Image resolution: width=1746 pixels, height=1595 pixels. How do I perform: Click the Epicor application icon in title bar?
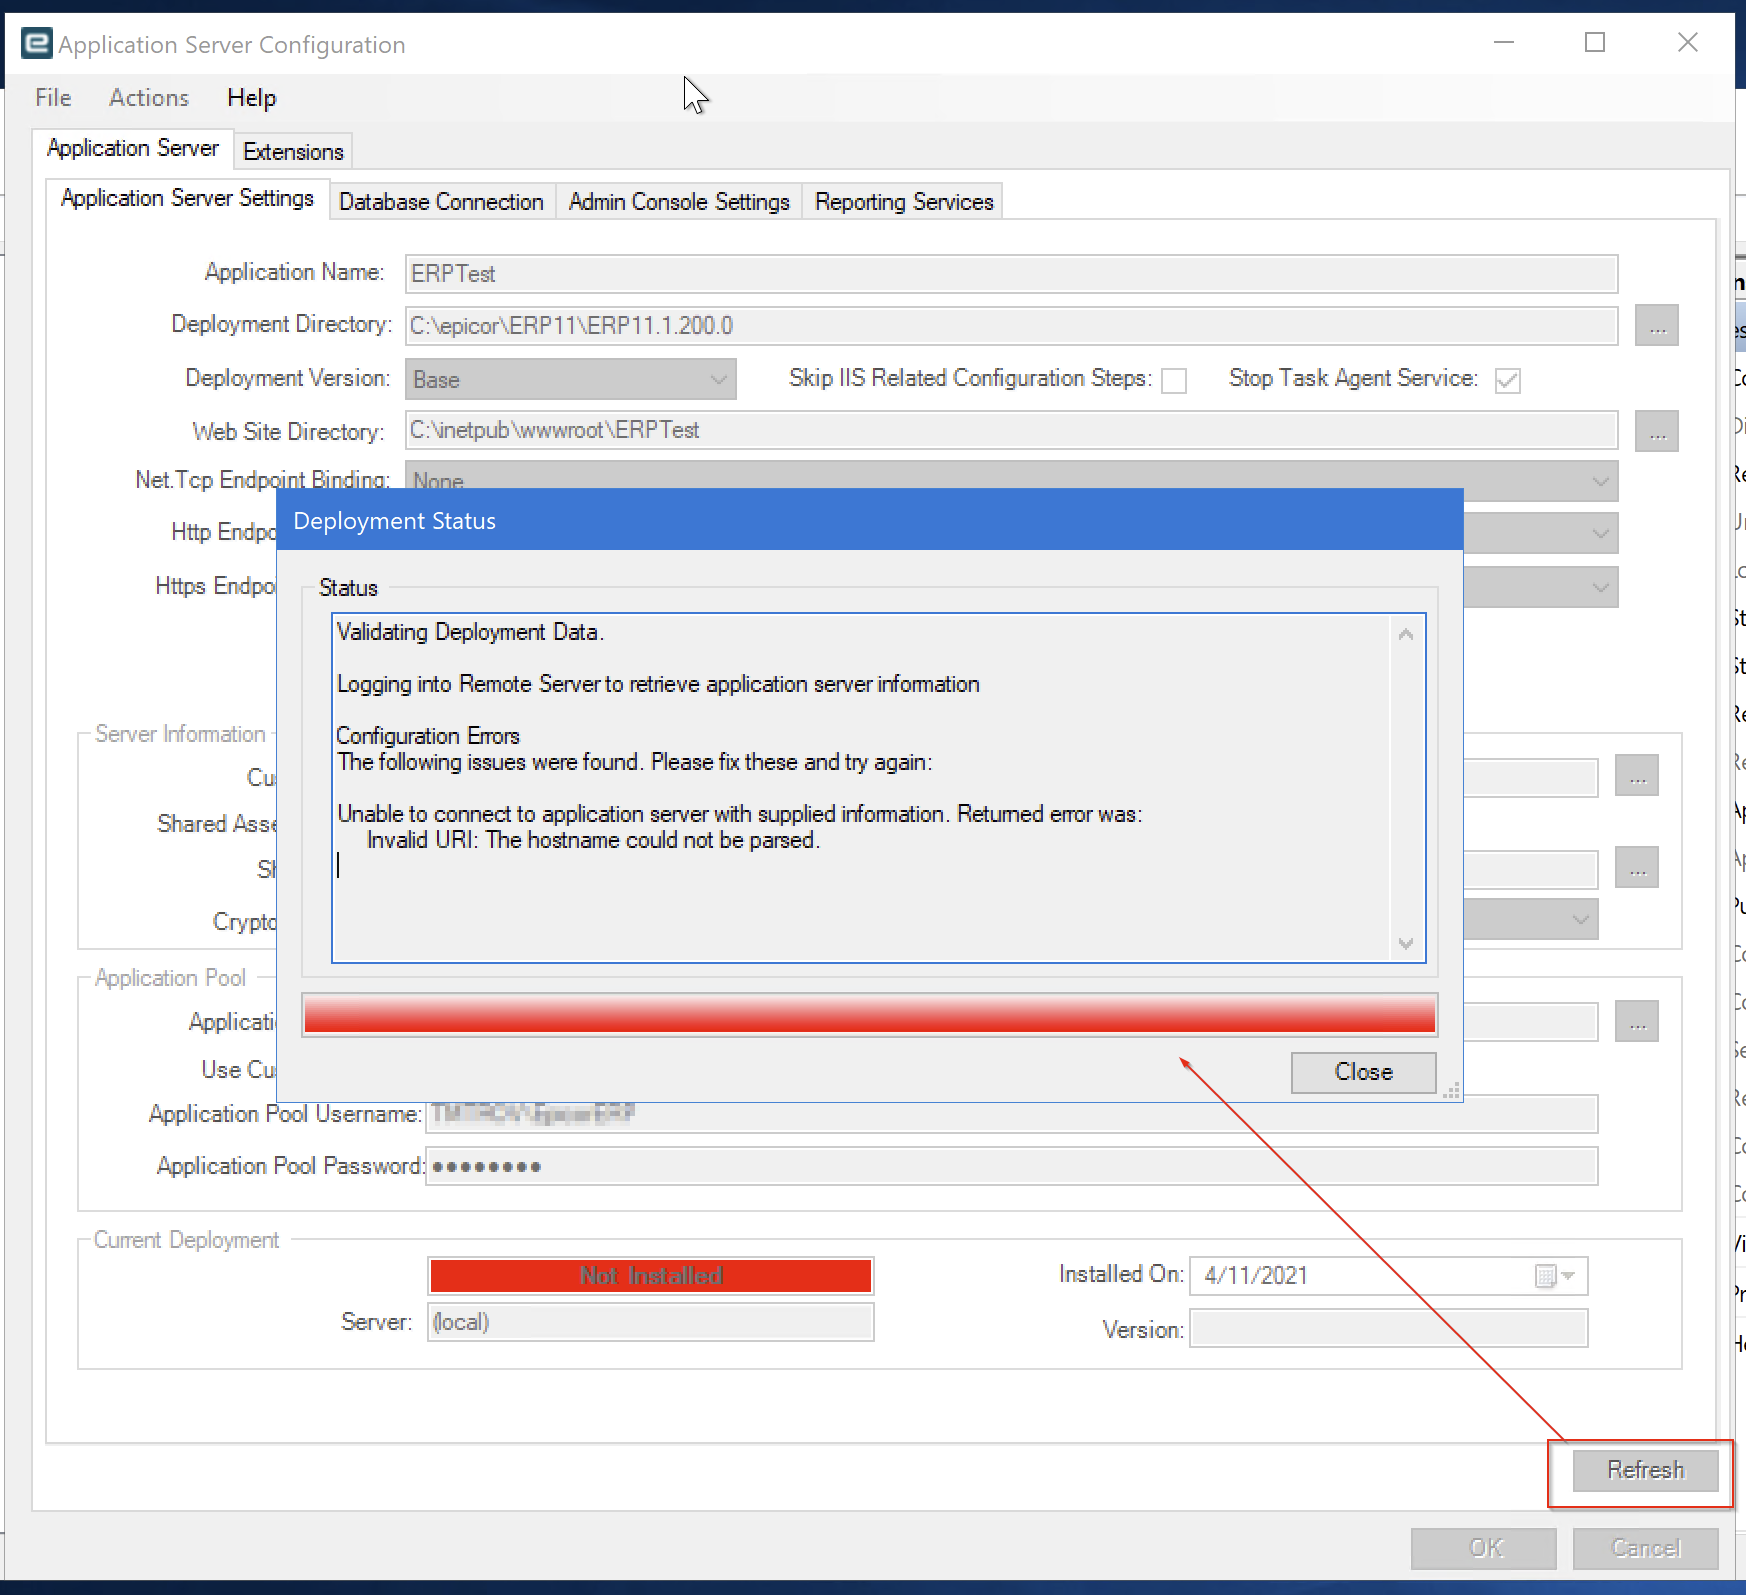36,43
